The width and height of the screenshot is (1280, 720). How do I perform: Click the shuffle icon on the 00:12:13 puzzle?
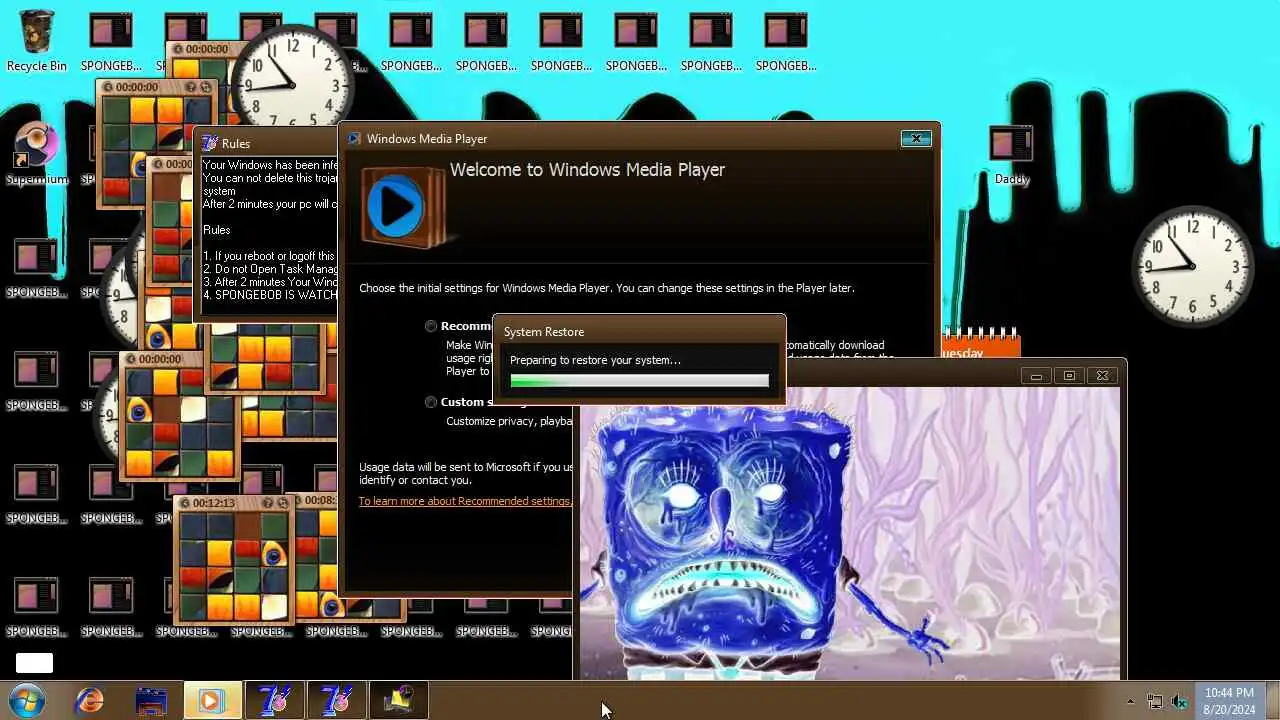(x=283, y=503)
